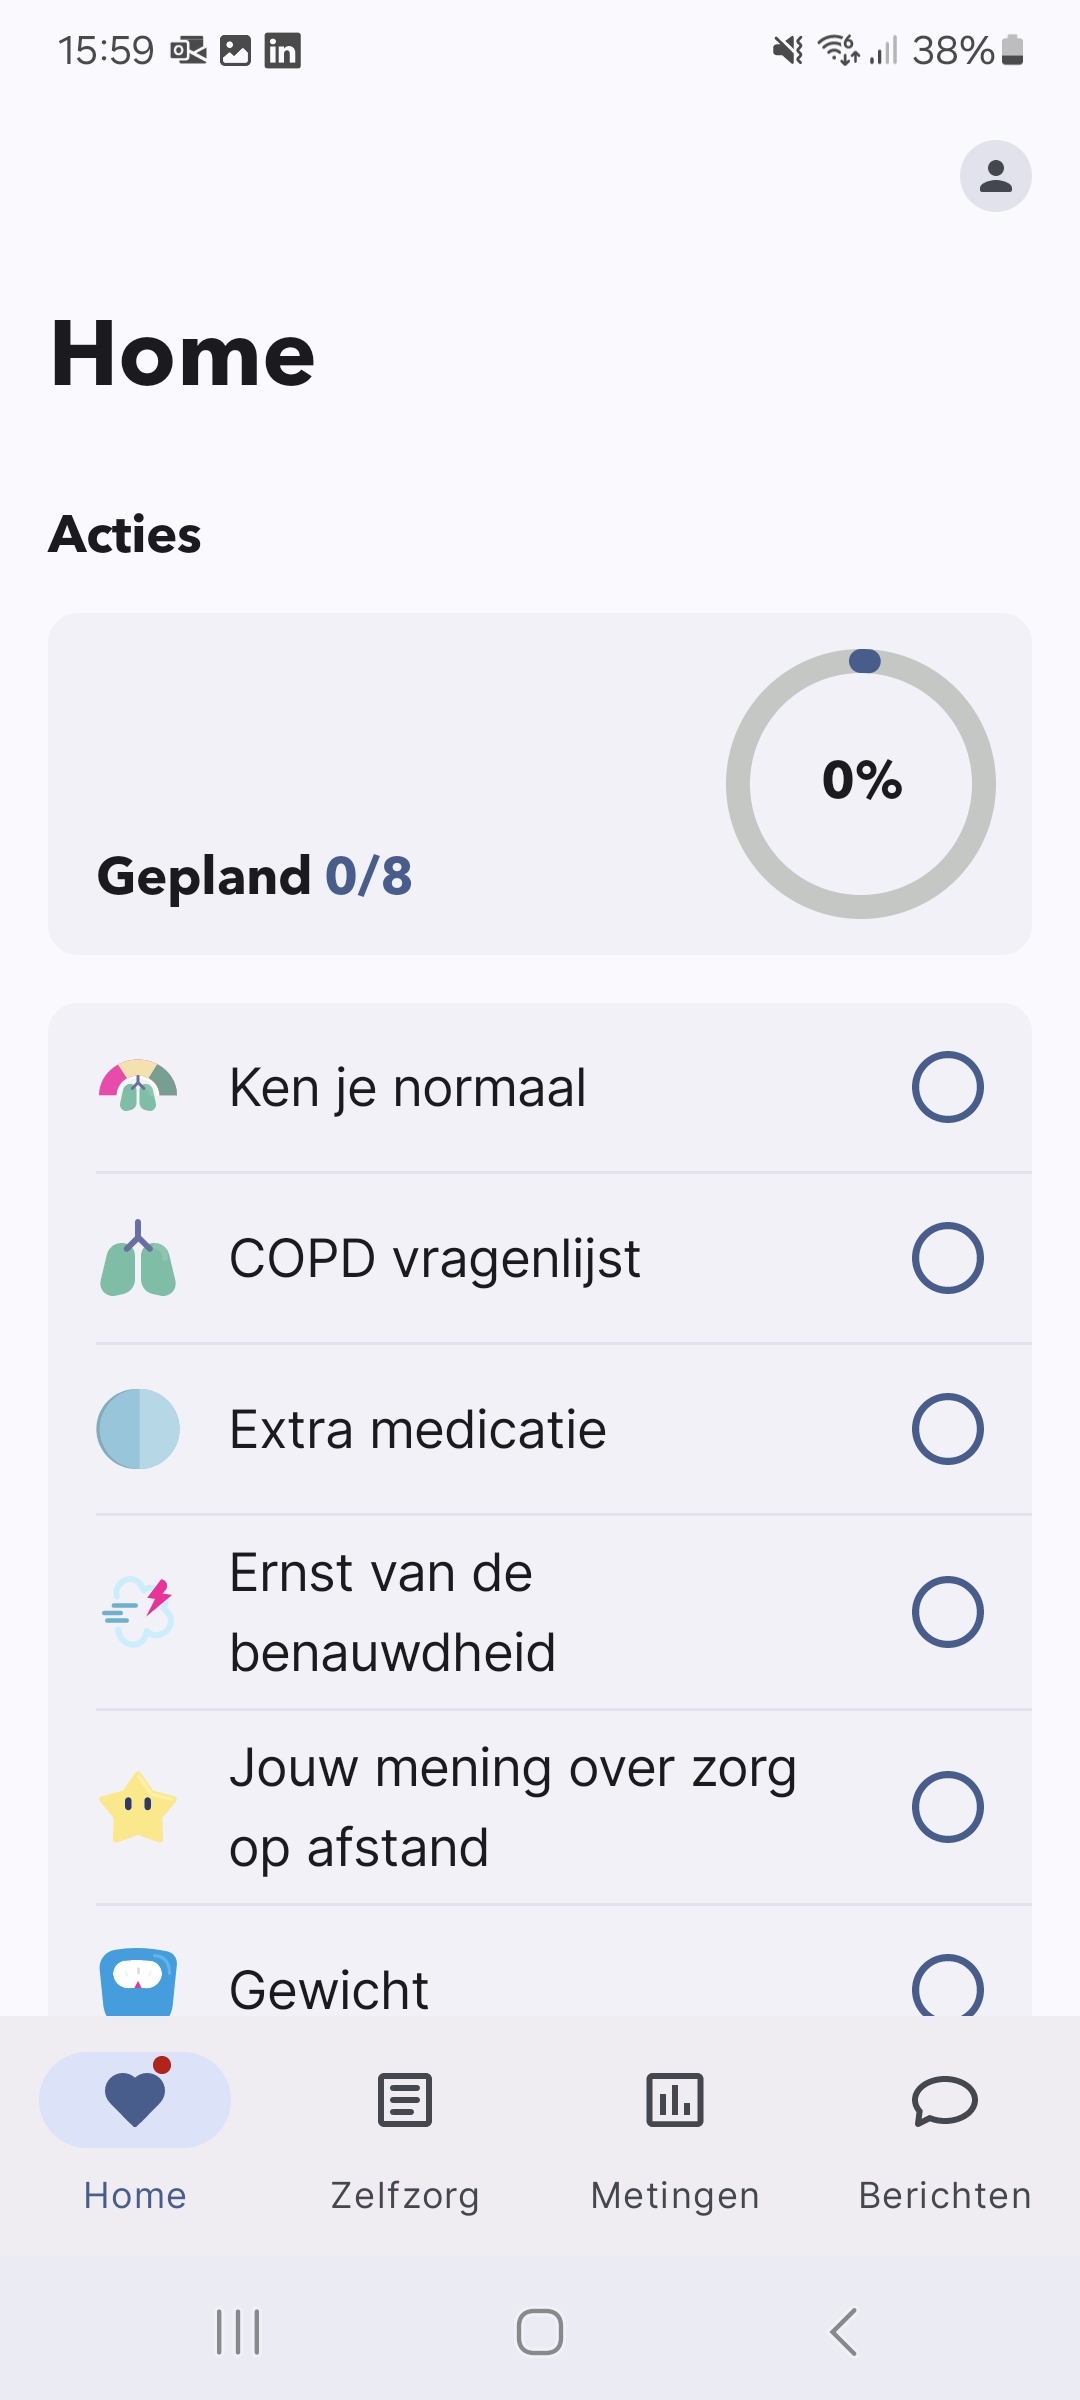
Task: Tick Jouw mening over zorg circle
Action: [x=947, y=1807]
